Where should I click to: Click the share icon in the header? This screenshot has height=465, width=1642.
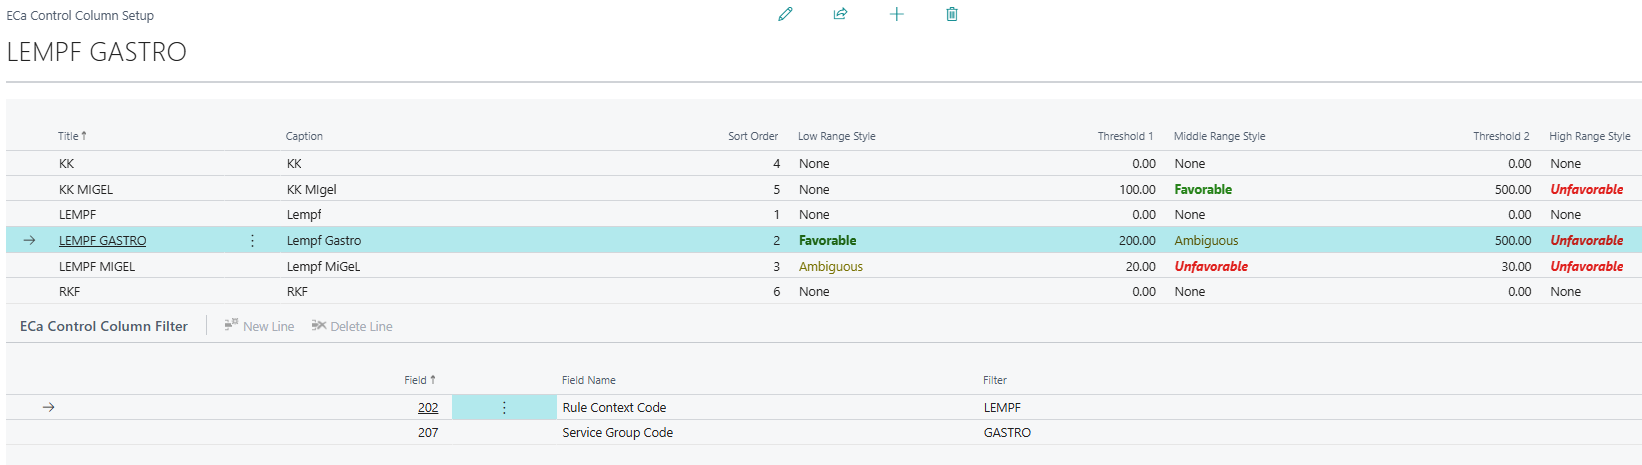pyautogui.click(x=840, y=14)
